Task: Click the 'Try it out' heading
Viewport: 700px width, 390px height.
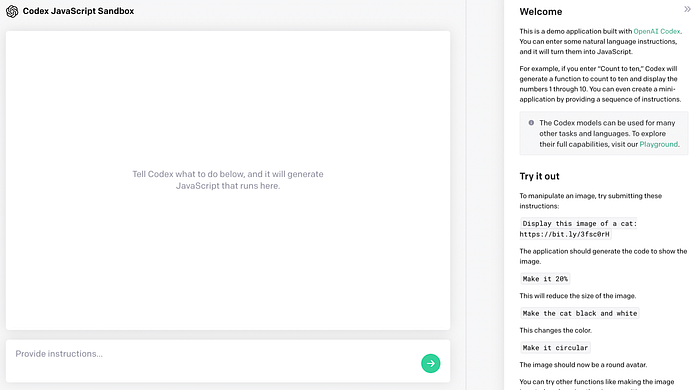Action: point(539,176)
